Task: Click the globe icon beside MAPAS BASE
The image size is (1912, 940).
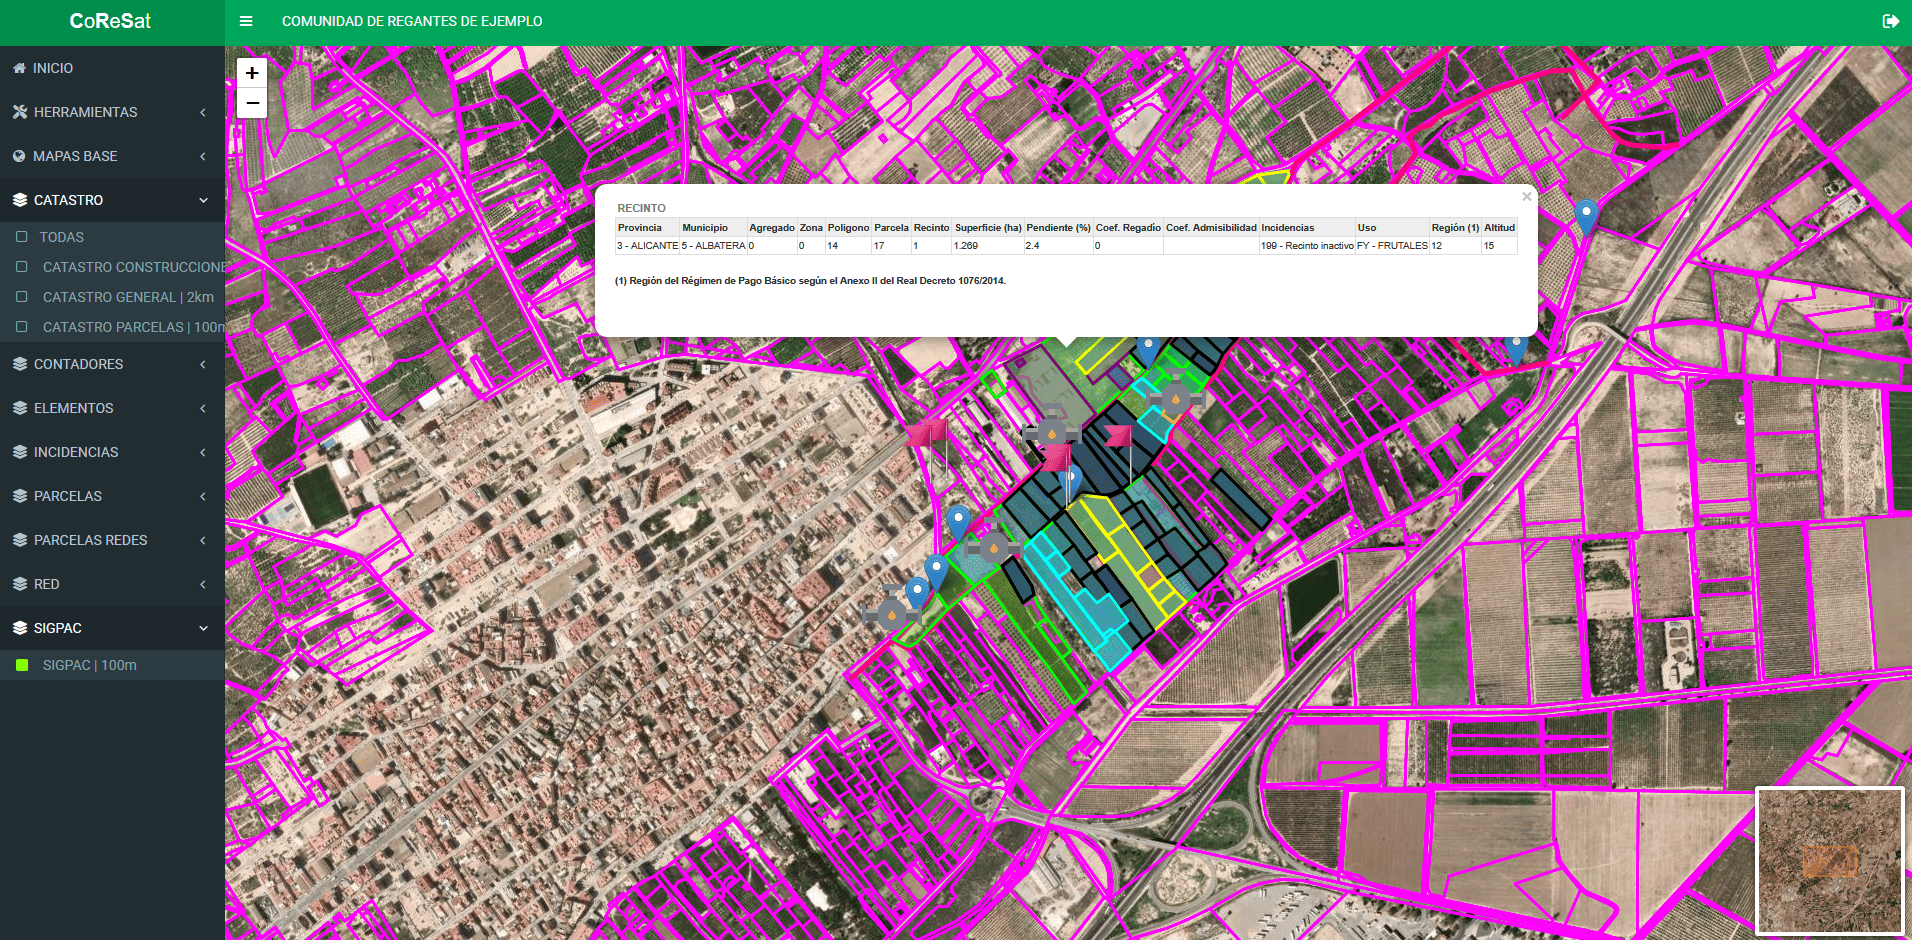Action: [x=19, y=156]
